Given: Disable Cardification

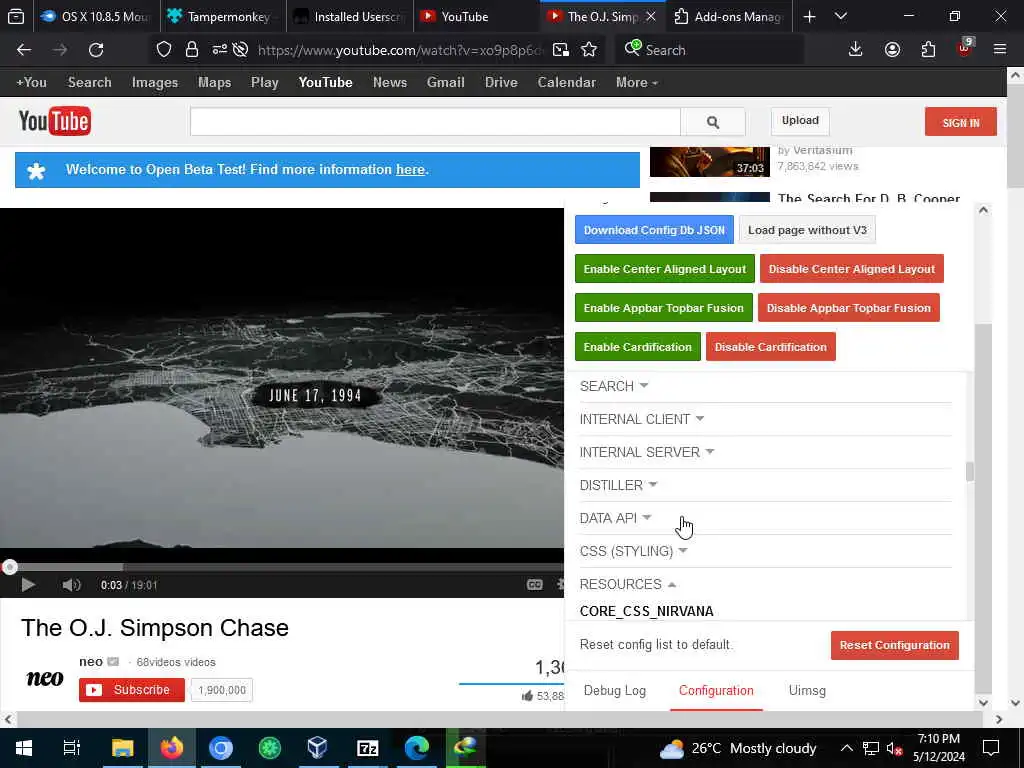Looking at the screenshot, I should [771, 347].
